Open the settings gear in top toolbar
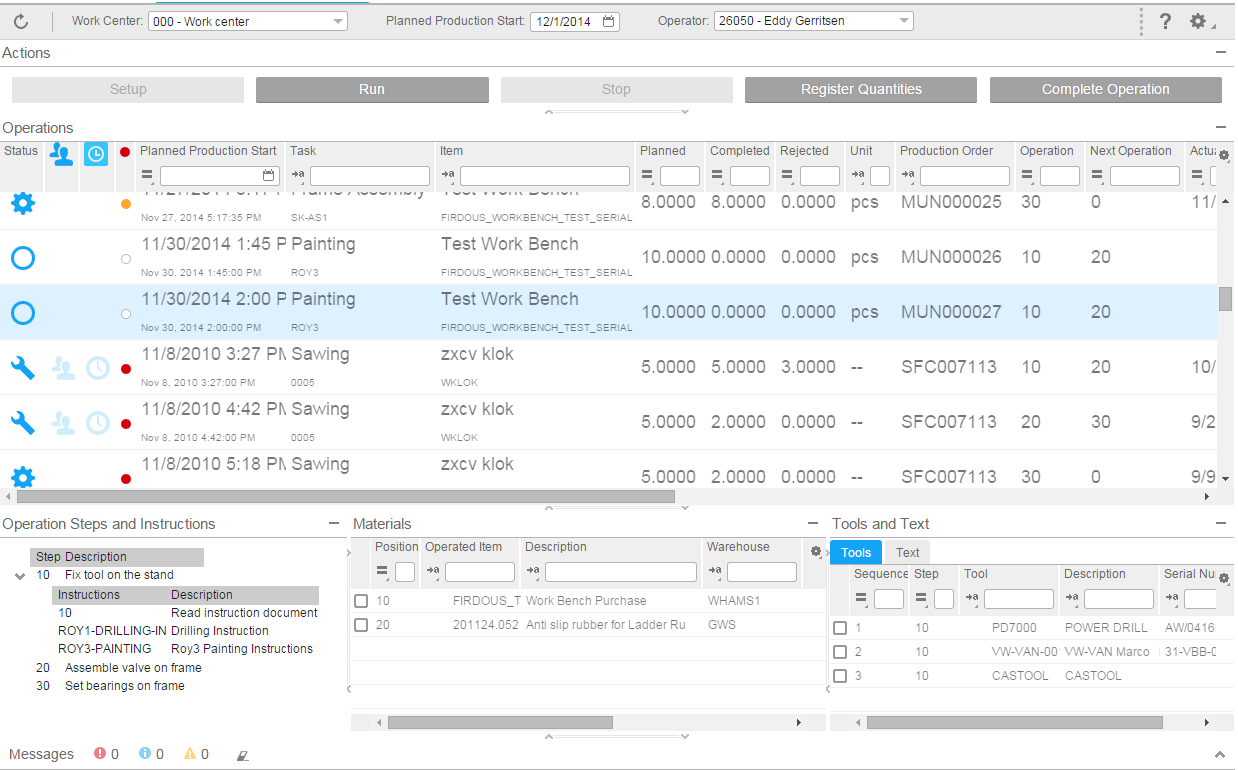 pyautogui.click(x=1198, y=21)
